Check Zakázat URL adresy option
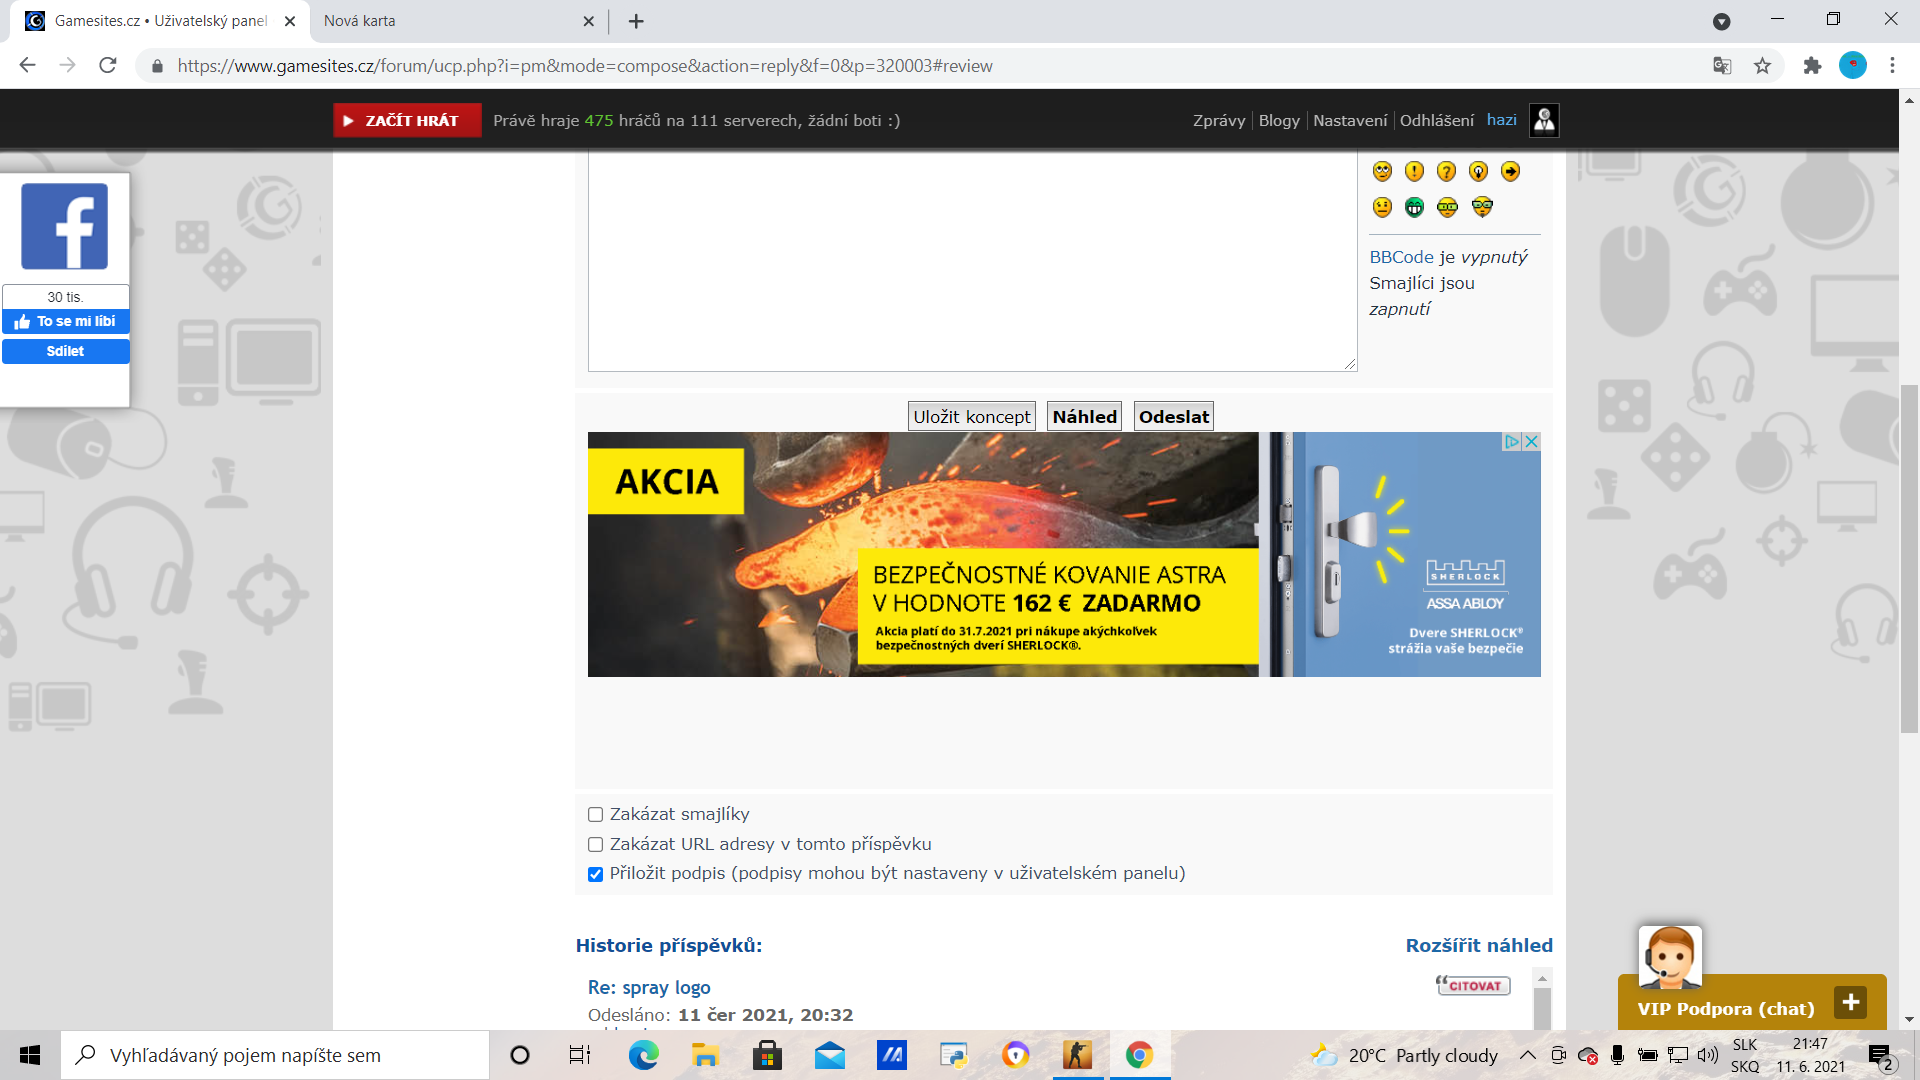The image size is (1920, 1080). point(596,845)
